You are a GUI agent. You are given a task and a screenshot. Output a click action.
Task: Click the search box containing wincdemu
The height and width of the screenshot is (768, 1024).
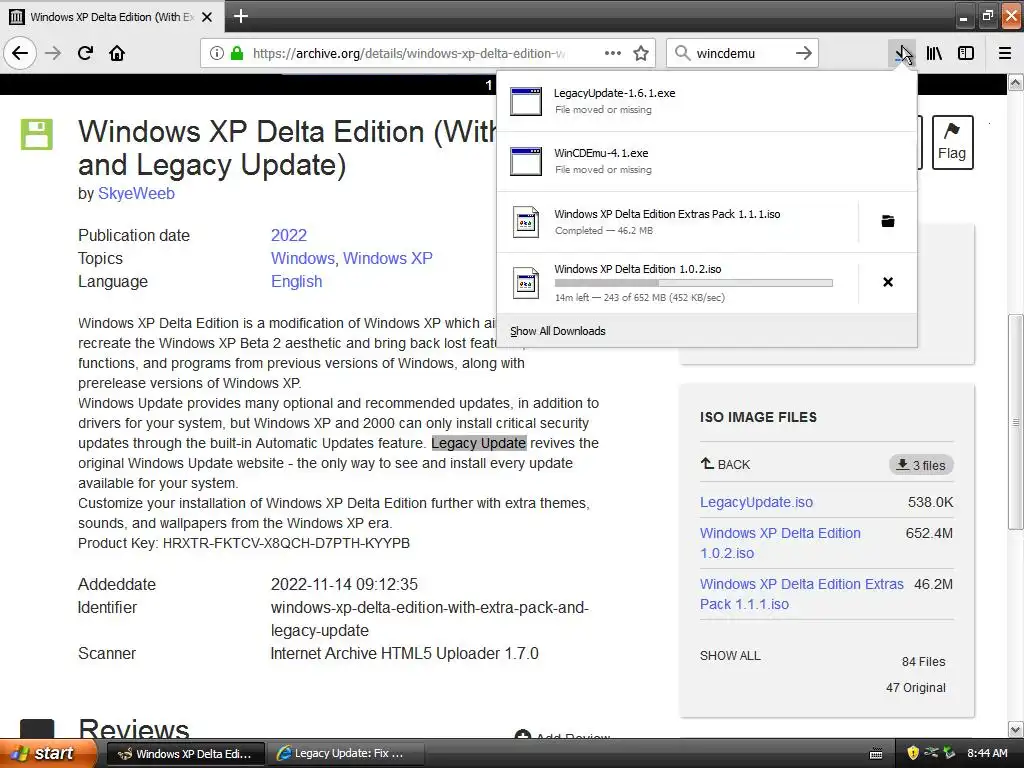741,53
